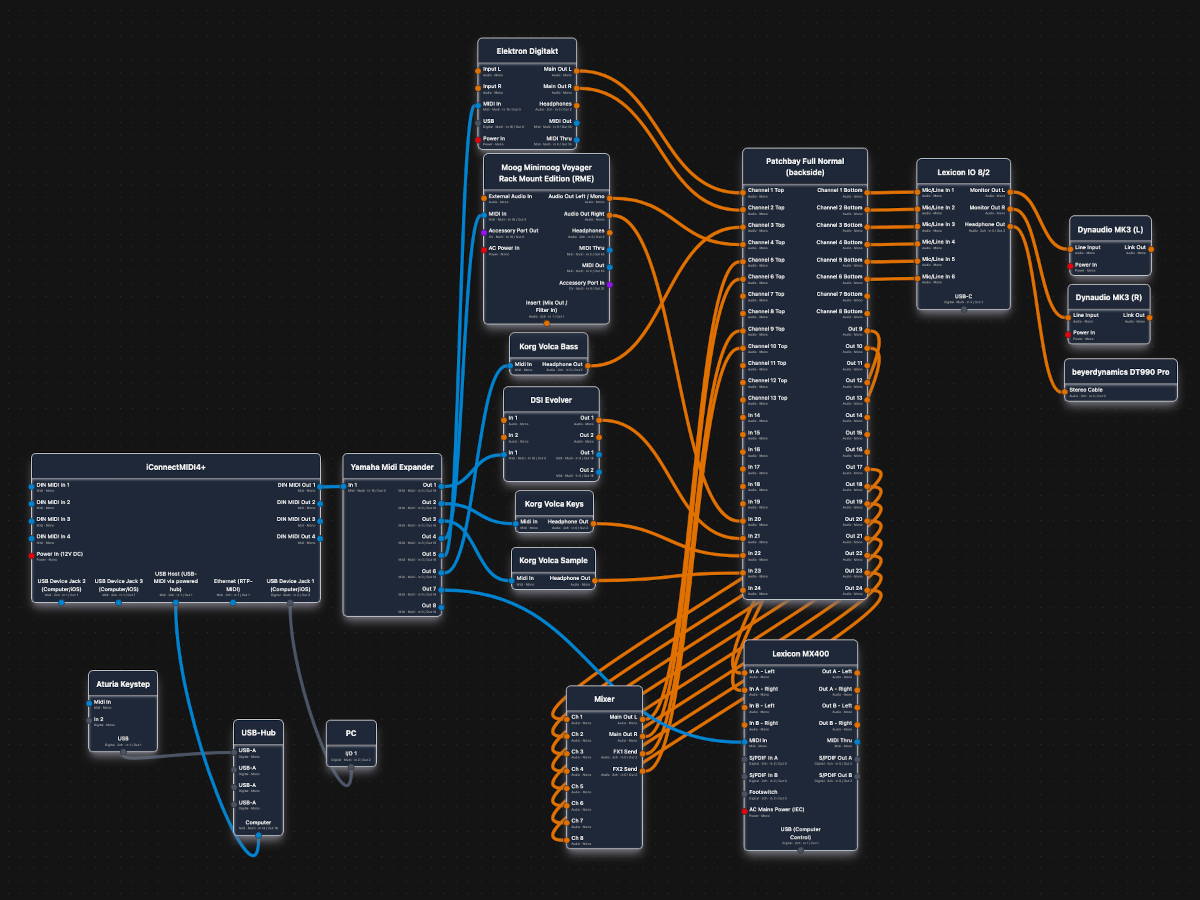This screenshot has width=1200, height=900.
Task: Click the Lexicon IO 8/2 node title
Action: click(x=962, y=171)
